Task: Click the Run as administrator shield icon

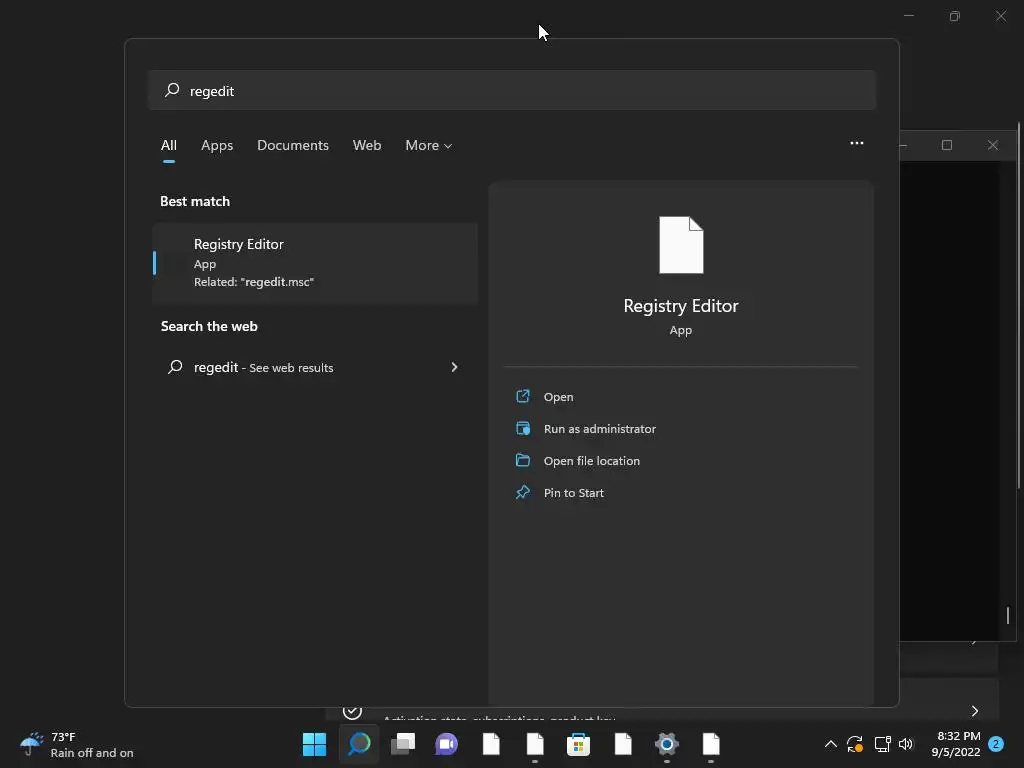Action: click(523, 428)
